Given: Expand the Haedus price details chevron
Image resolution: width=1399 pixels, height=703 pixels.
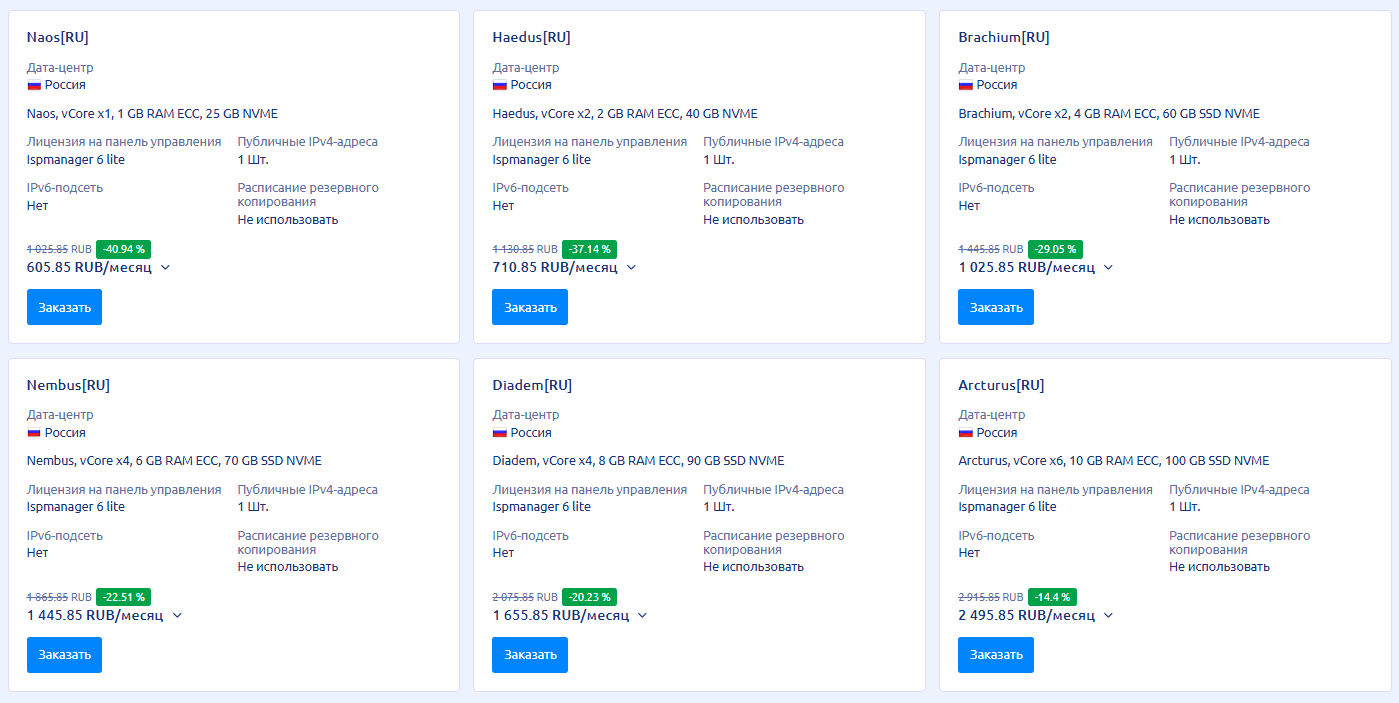Looking at the screenshot, I should (630, 268).
